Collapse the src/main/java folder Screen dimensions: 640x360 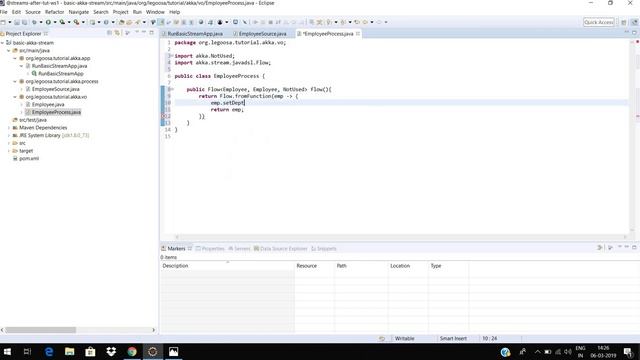pyautogui.click(x=9, y=51)
